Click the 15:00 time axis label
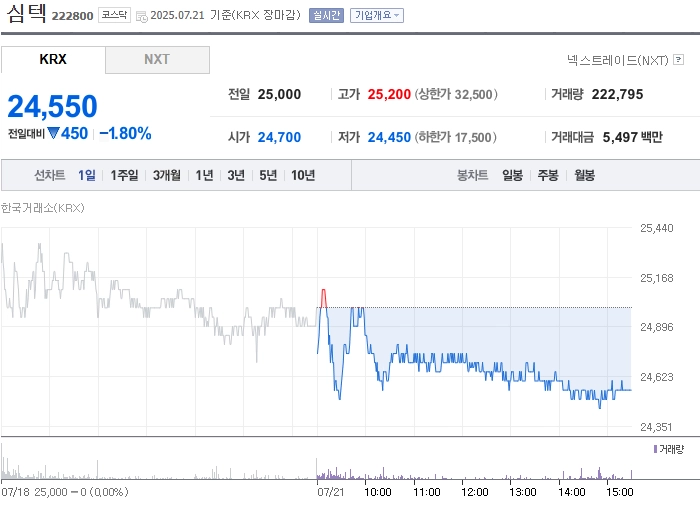700x505 pixels. [620, 492]
